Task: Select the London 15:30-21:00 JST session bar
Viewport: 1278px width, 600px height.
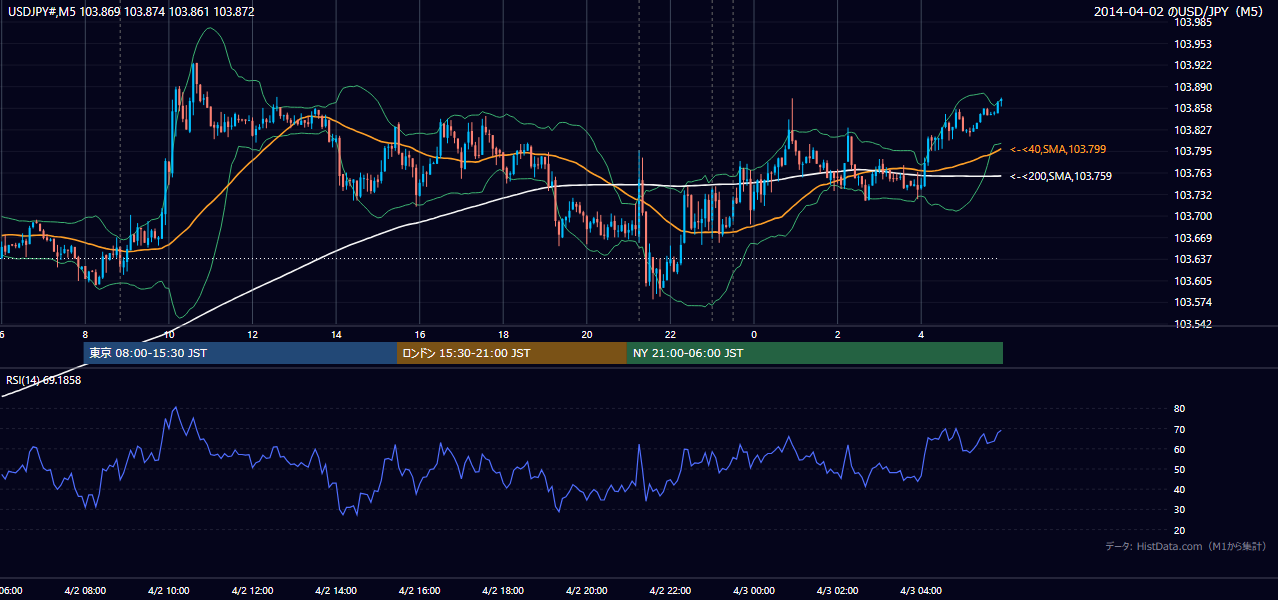Action: 512,353
